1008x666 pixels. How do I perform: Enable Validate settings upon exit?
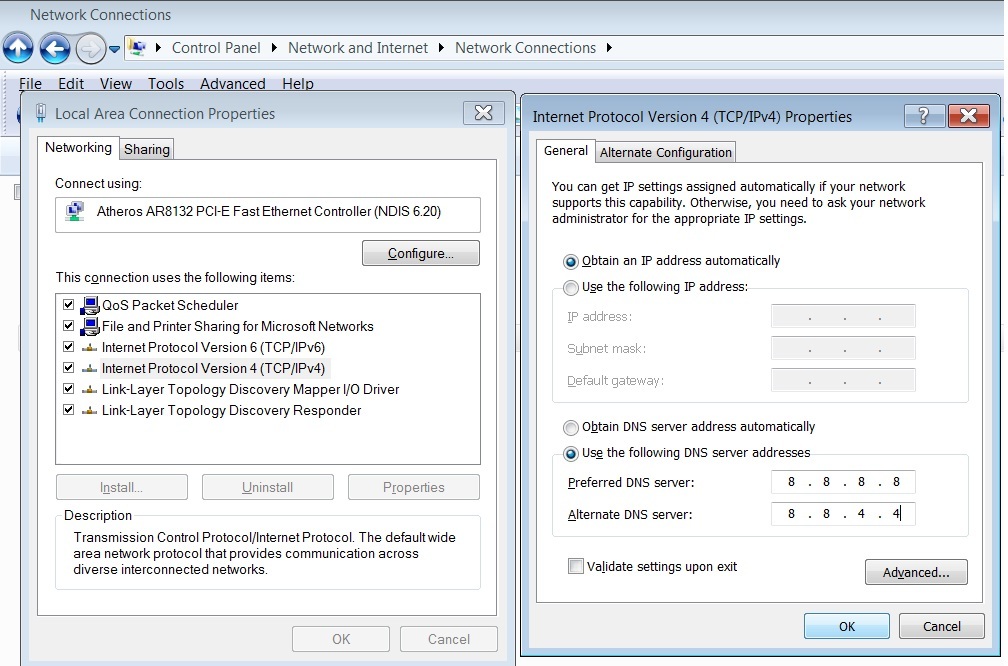[x=576, y=566]
